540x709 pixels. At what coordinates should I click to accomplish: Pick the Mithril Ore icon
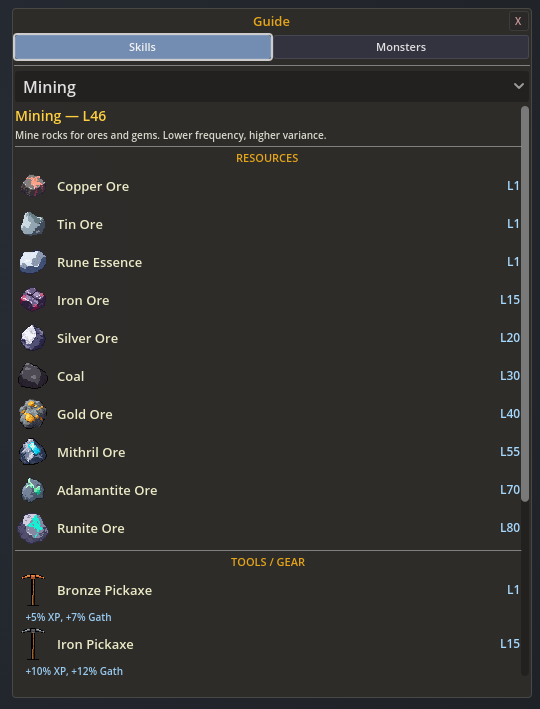[33, 452]
